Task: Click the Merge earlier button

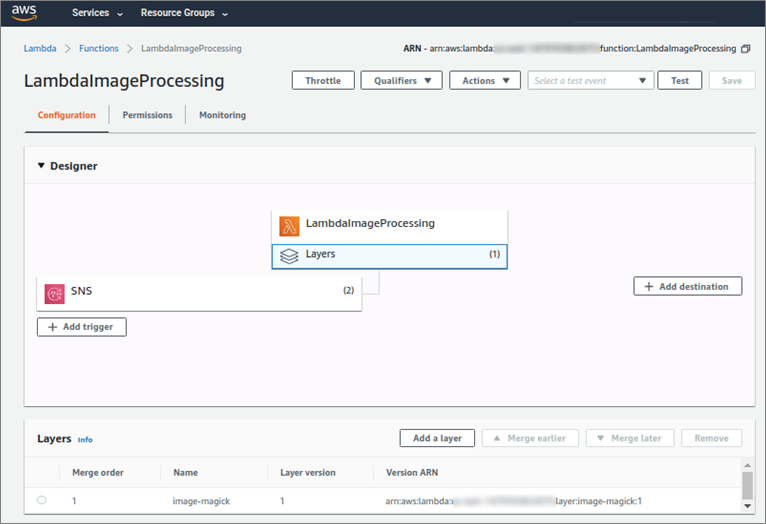Action: (x=530, y=438)
